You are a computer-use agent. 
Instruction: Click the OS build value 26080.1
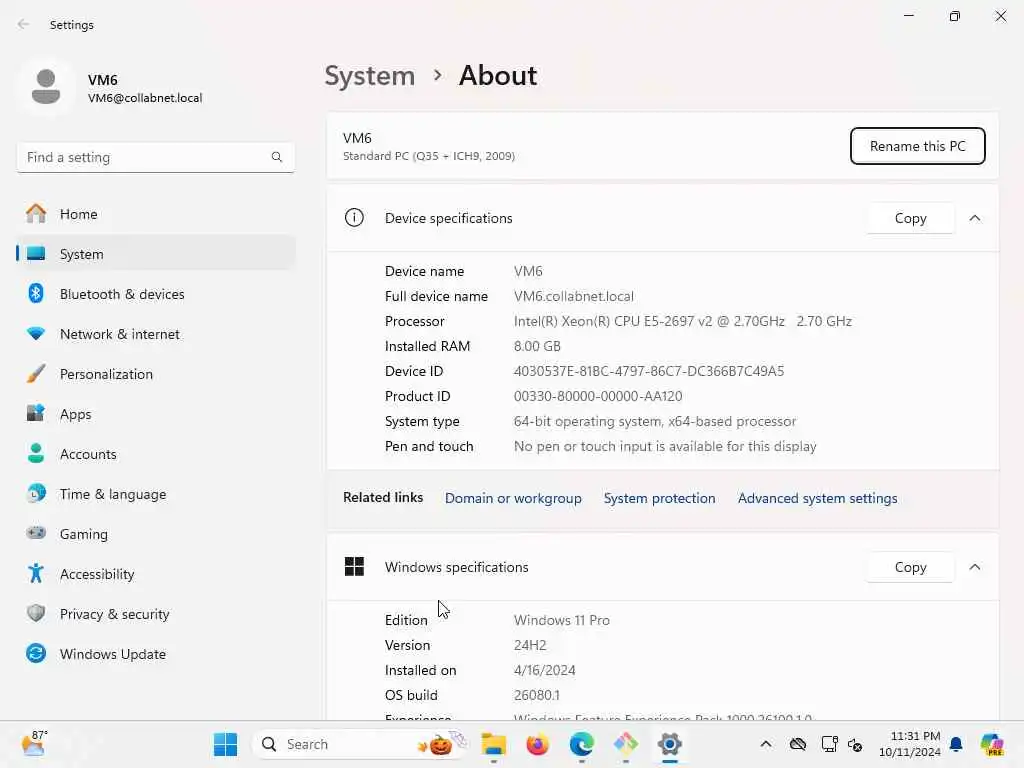(536, 695)
